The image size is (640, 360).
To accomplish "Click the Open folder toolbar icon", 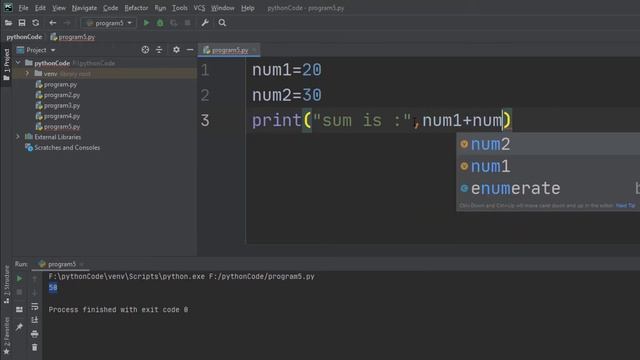I will pos(8,23).
